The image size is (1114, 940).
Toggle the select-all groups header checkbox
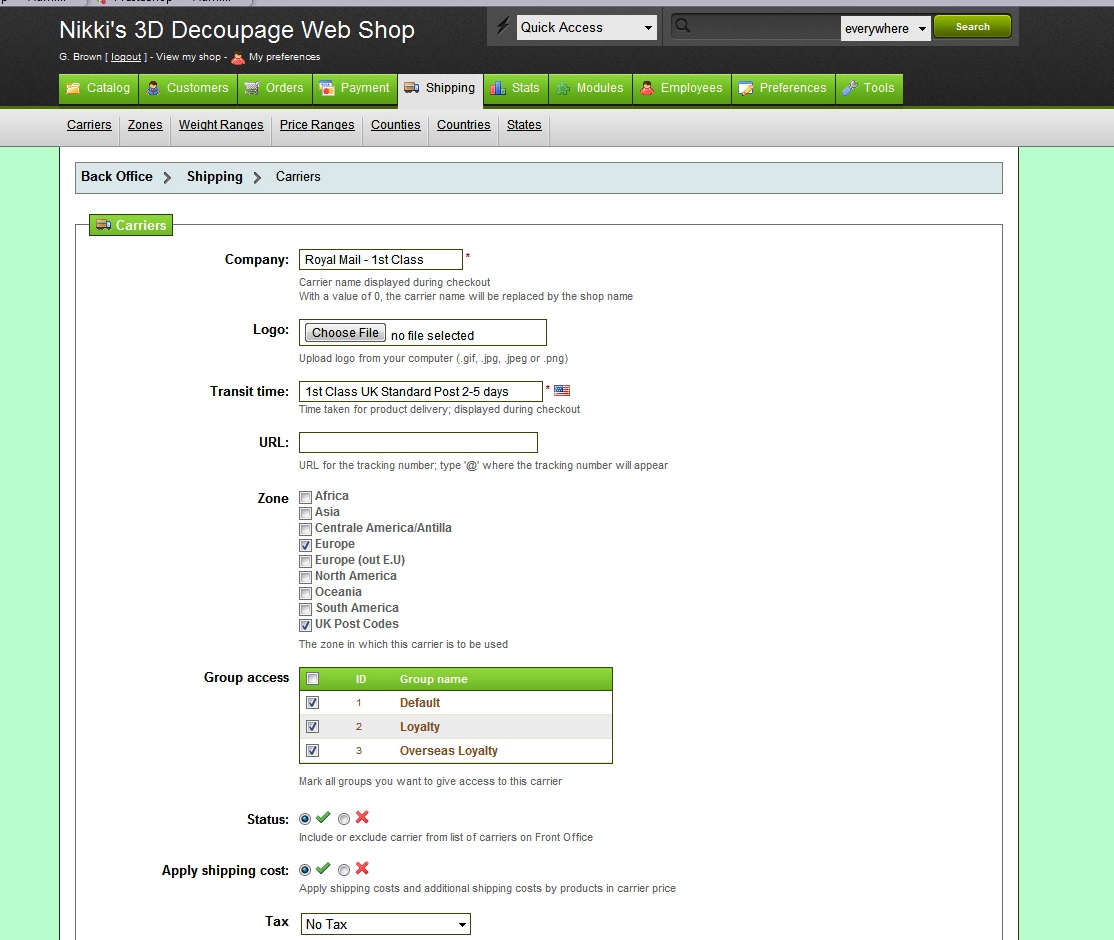click(313, 679)
